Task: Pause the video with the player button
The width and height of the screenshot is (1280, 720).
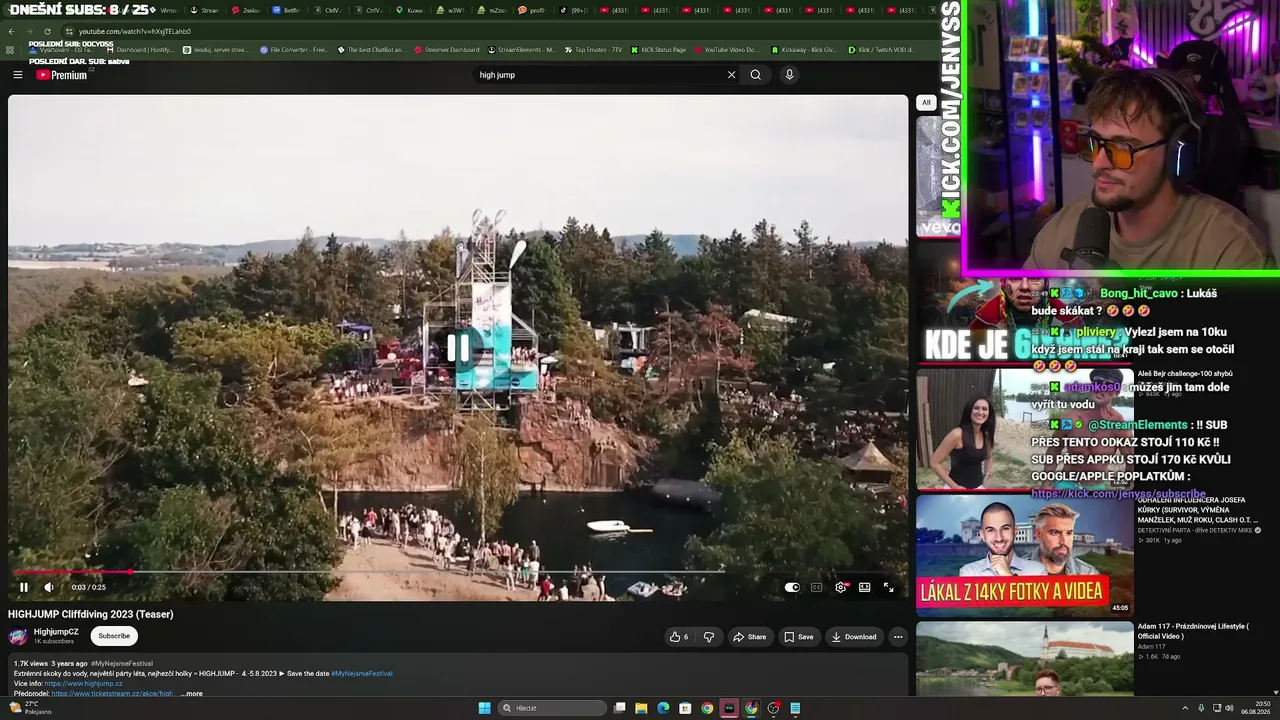Action: tap(24, 587)
